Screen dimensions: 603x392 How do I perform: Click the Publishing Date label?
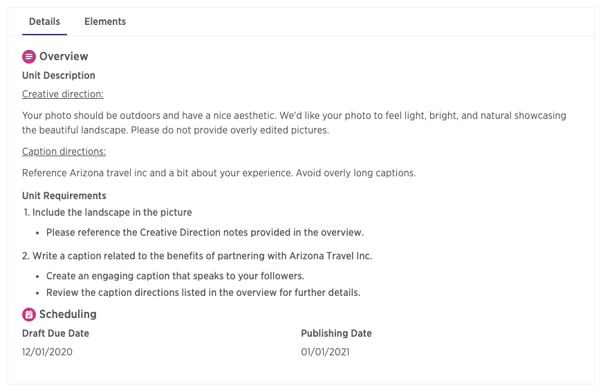click(336, 333)
